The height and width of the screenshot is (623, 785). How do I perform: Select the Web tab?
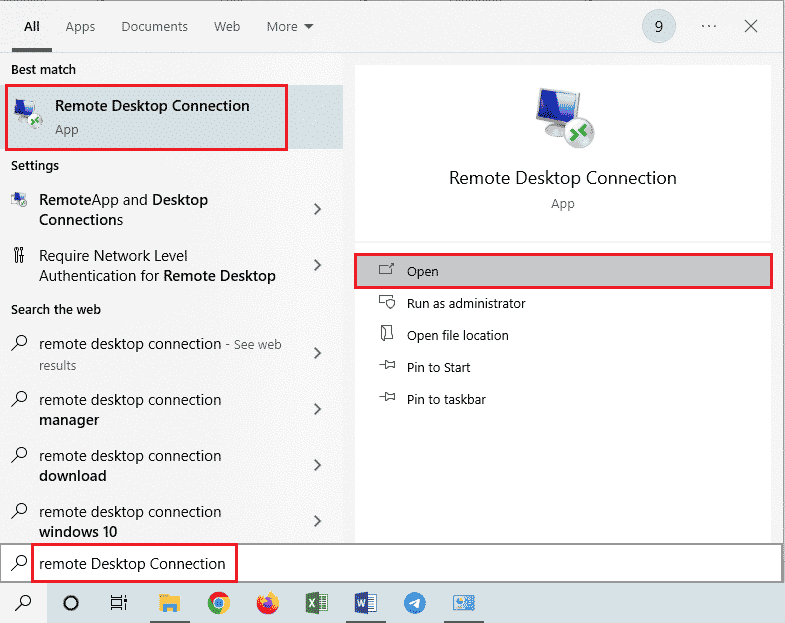[227, 27]
